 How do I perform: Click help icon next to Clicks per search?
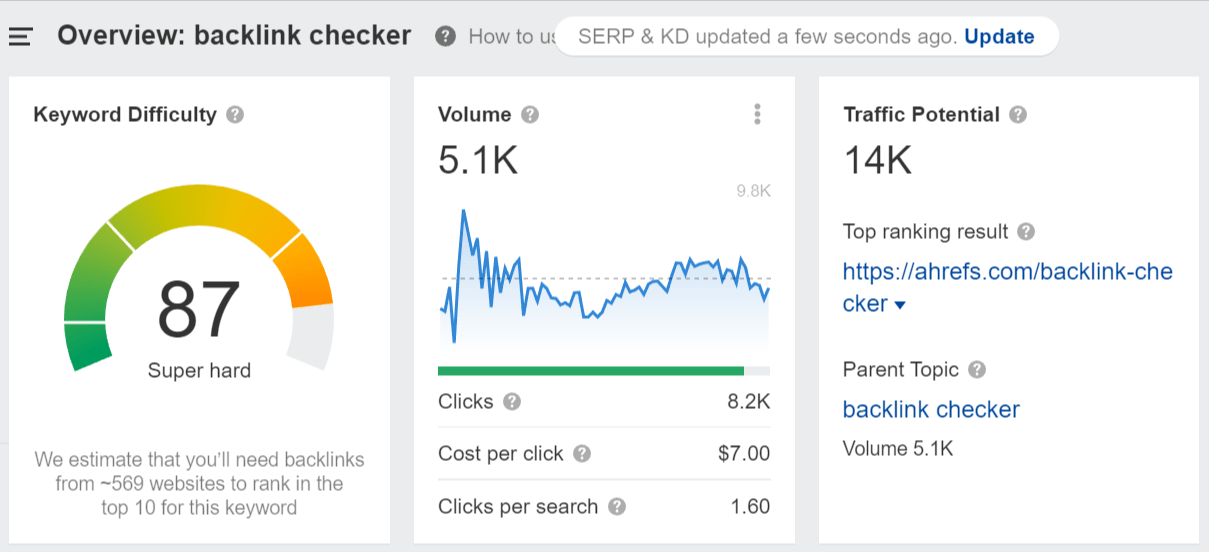click(617, 507)
